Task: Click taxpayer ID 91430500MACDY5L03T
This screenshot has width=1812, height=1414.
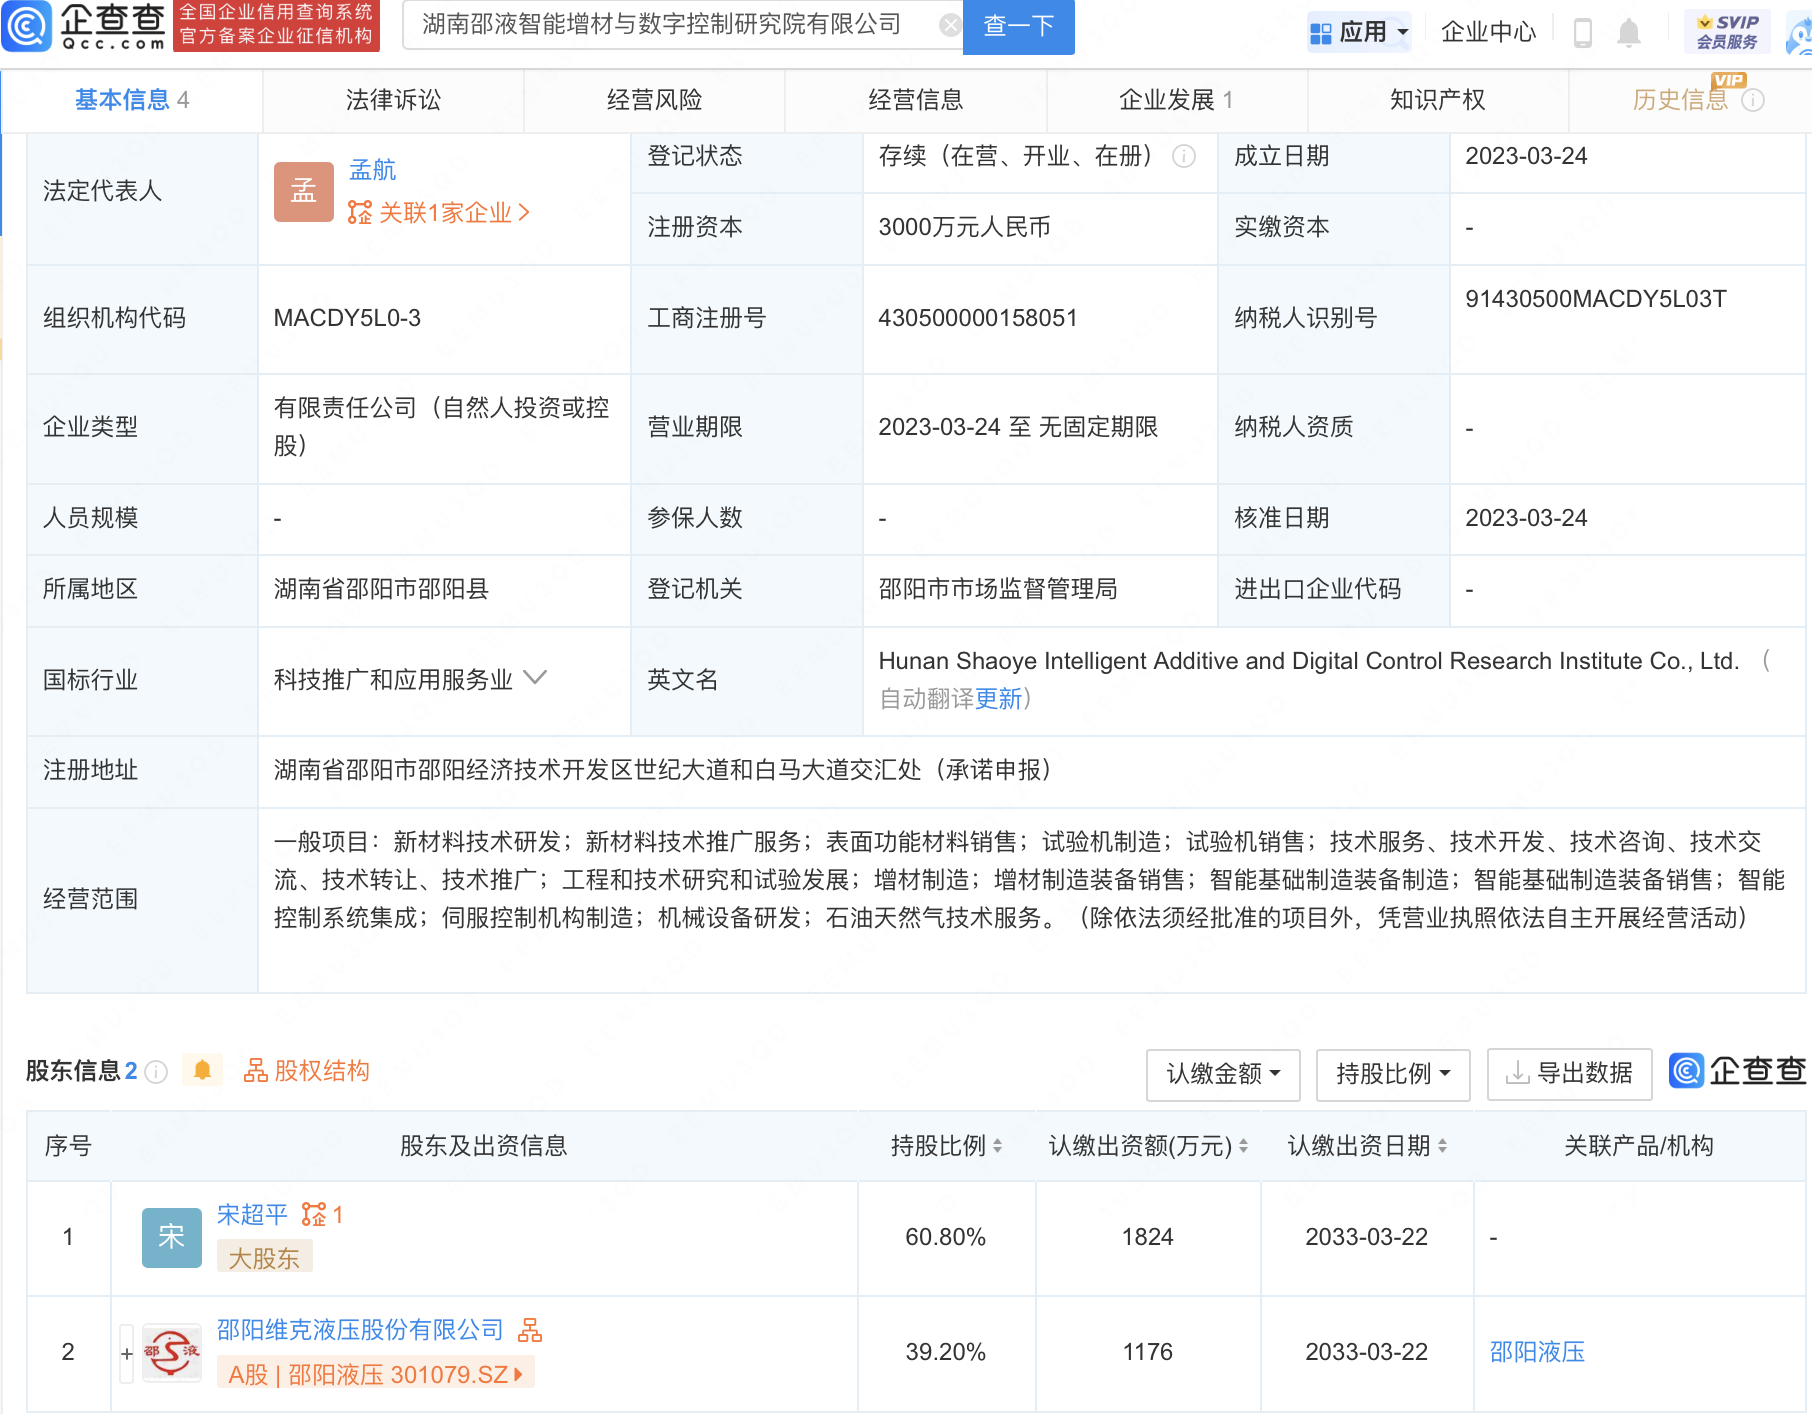Action: tap(1596, 299)
